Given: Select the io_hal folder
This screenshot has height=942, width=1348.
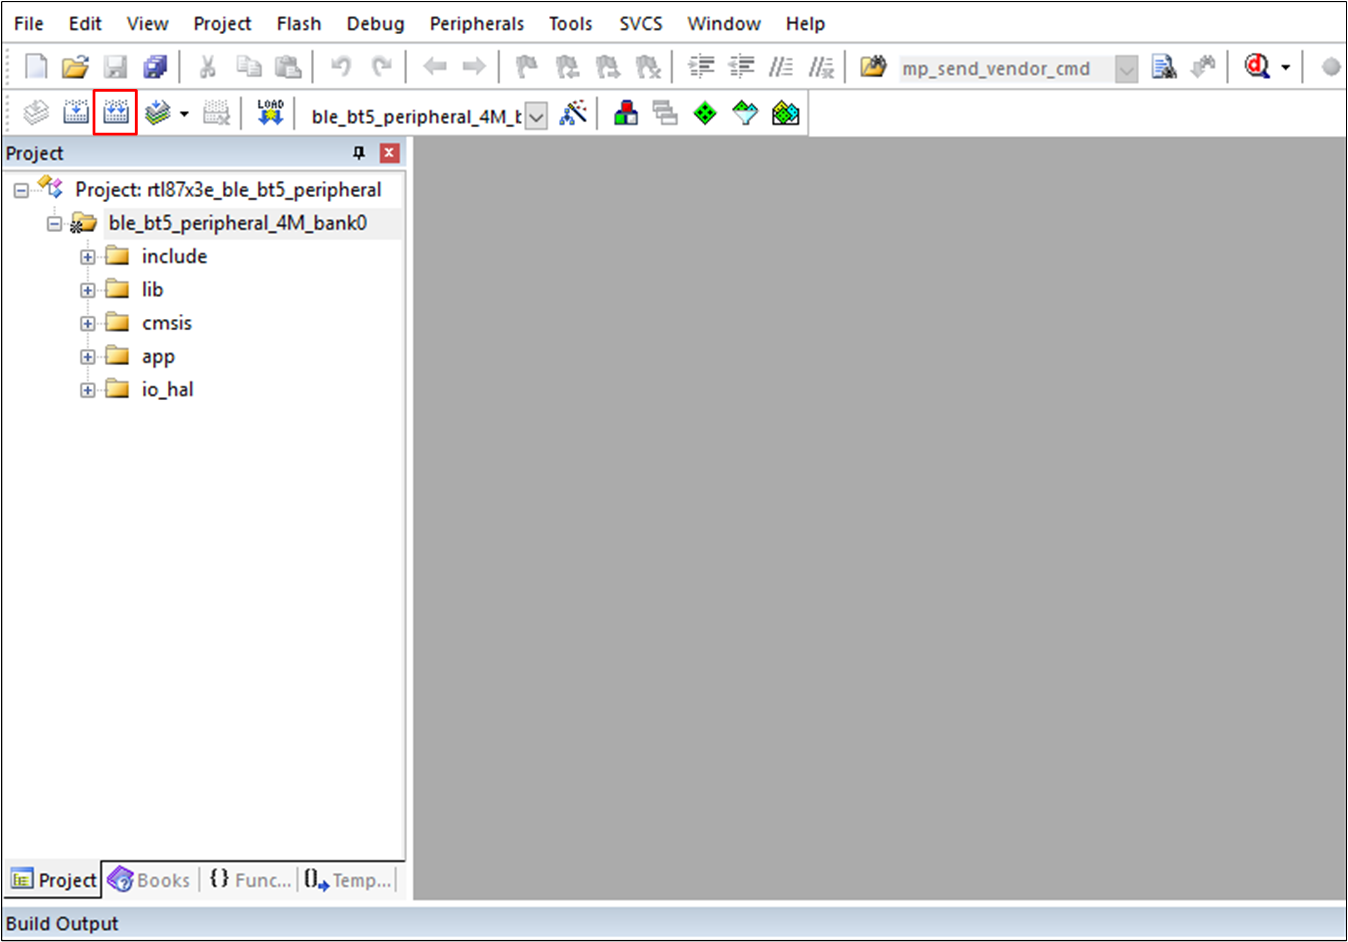Looking at the screenshot, I should 167,390.
